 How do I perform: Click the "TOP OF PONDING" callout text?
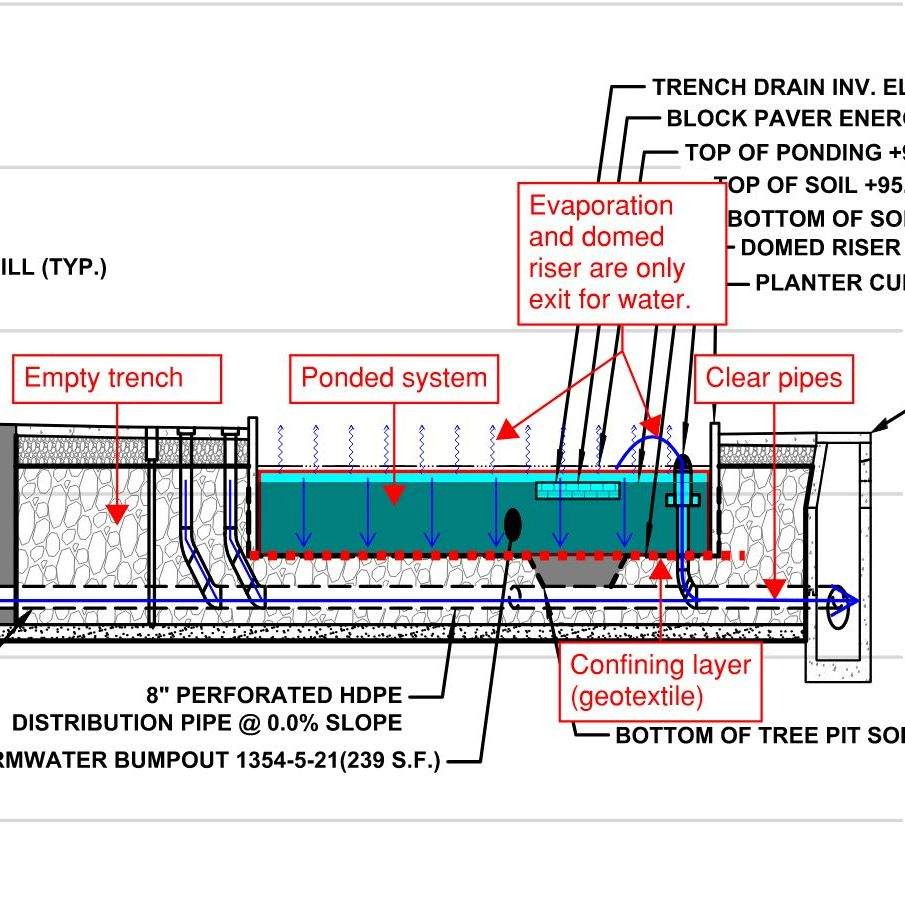click(794, 153)
